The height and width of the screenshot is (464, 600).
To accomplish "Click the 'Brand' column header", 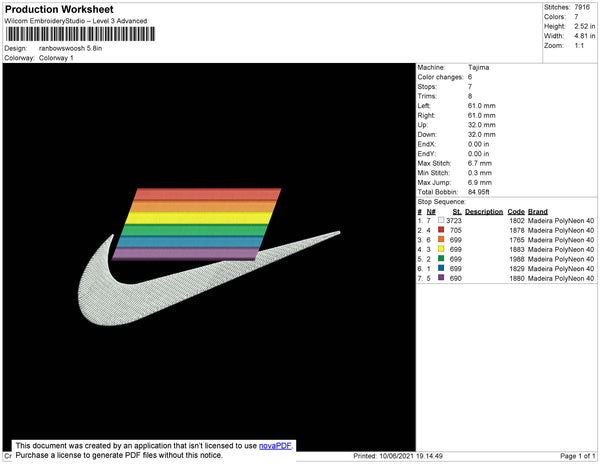I will pyautogui.click(x=538, y=212).
